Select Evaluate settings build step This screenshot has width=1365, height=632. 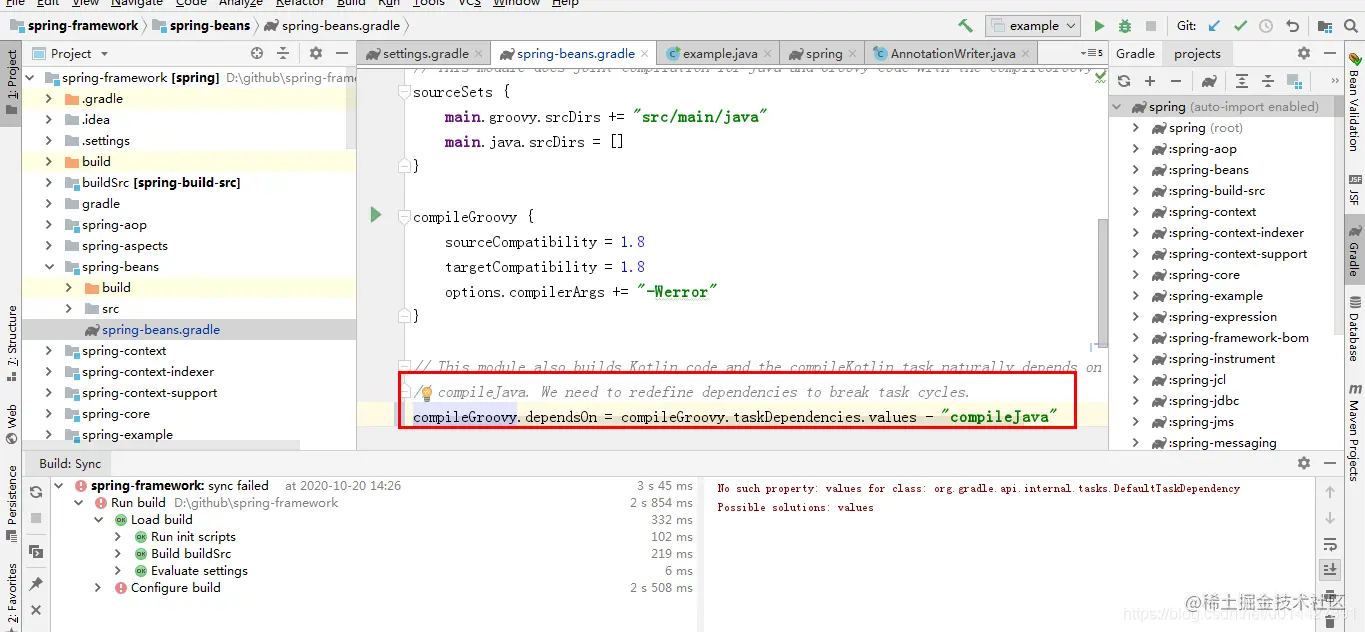(199, 571)
